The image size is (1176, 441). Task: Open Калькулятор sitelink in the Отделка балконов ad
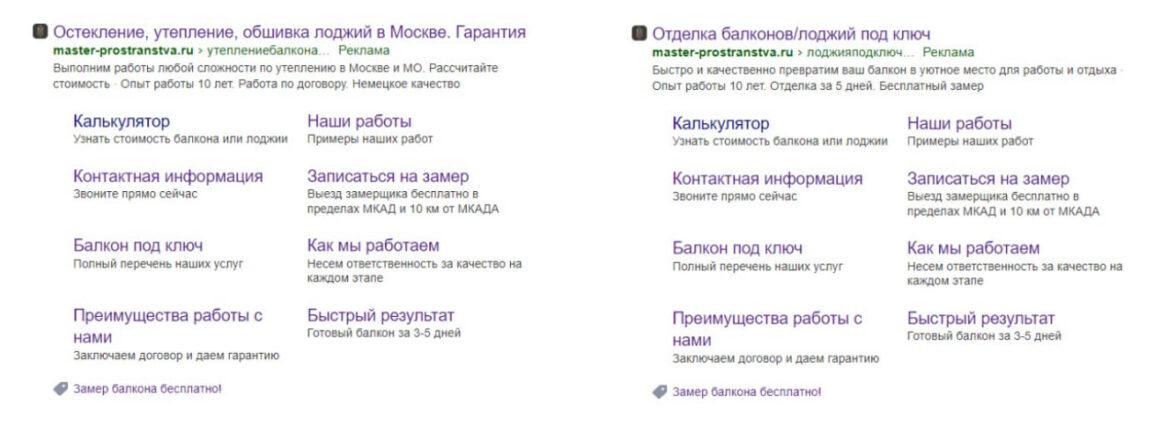point(721,124)
